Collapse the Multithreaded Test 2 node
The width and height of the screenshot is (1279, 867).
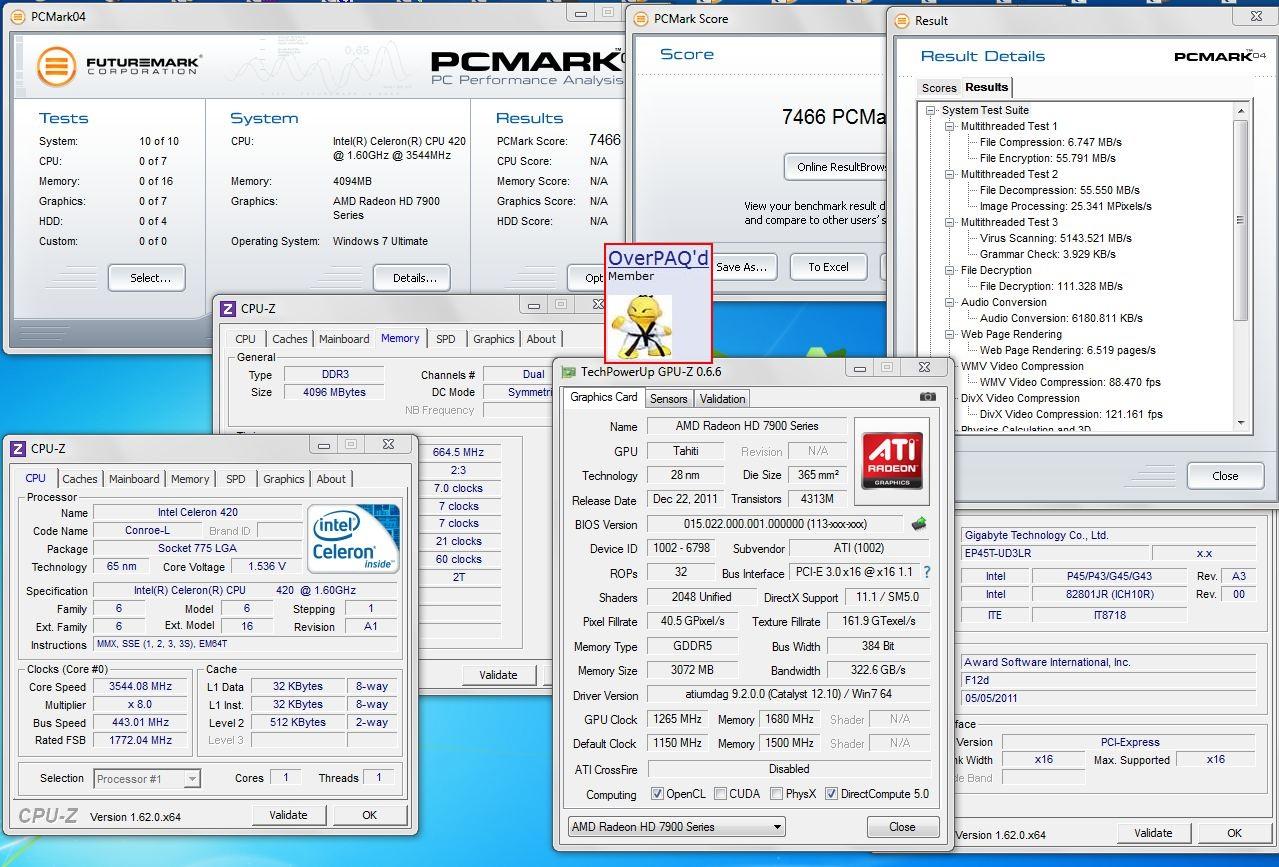tap(950, 174)
